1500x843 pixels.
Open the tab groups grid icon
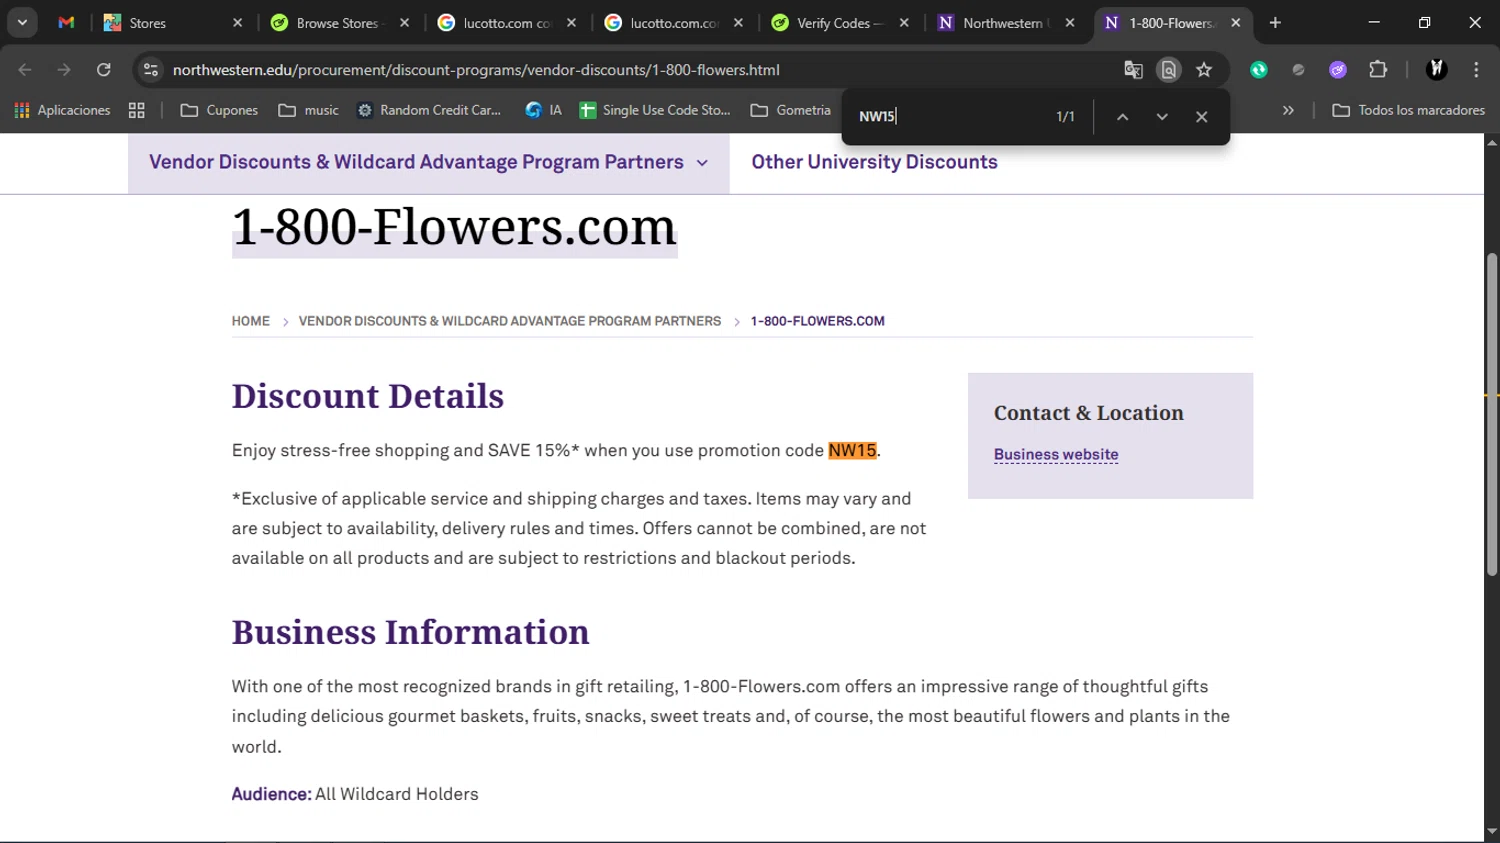pyautogui.click(x=137, y=110)
